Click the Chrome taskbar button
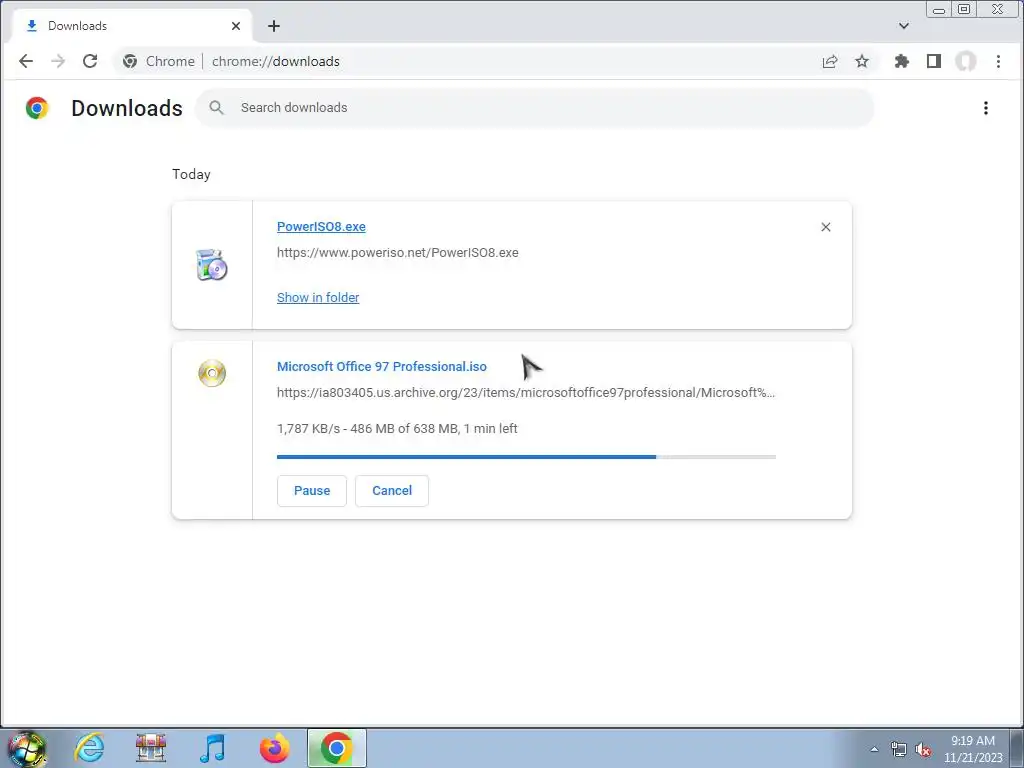Screen dimensions: 1024x768 [x=337, y=748]
